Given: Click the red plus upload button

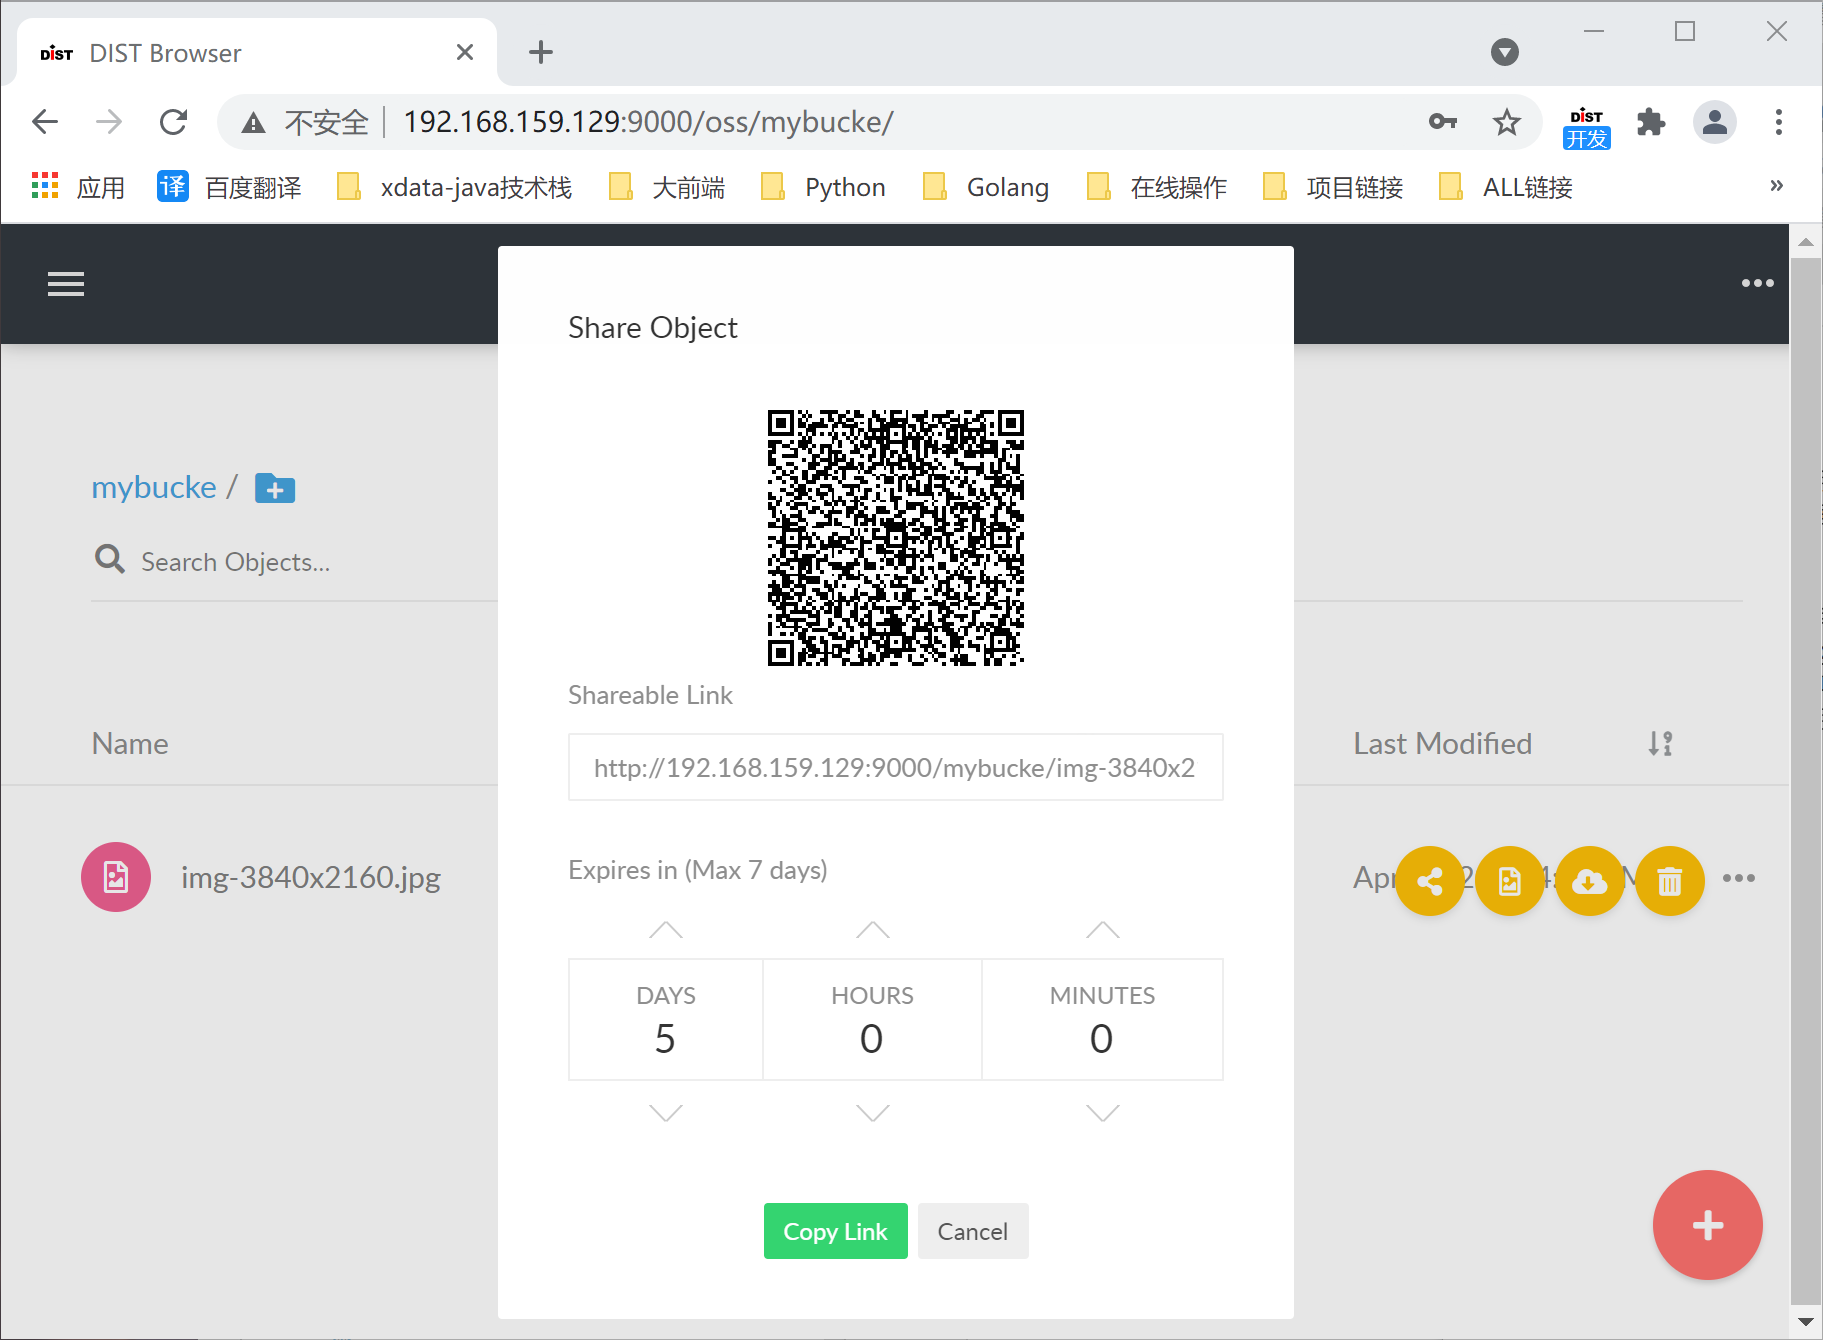Looking at the screenshot, I should (1707, 1225).
